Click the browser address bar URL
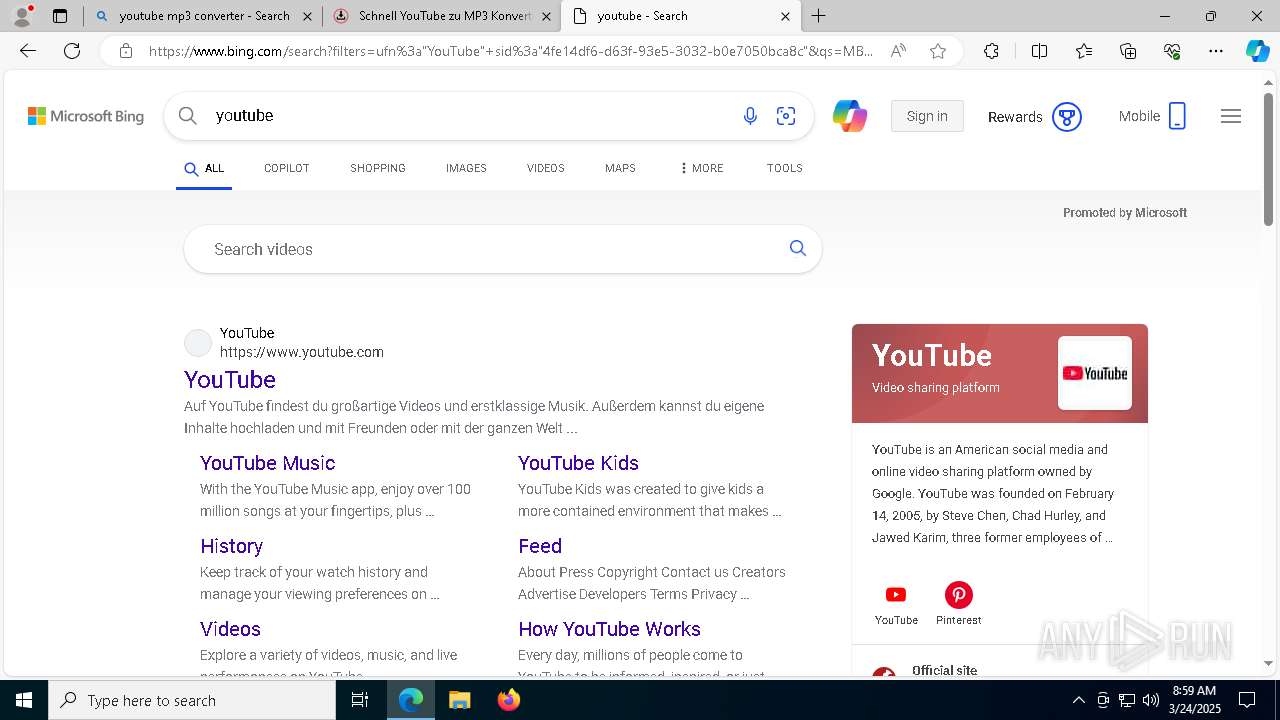Image resolution: width=1280 pixels, height=720 pixels. [510, 51]
